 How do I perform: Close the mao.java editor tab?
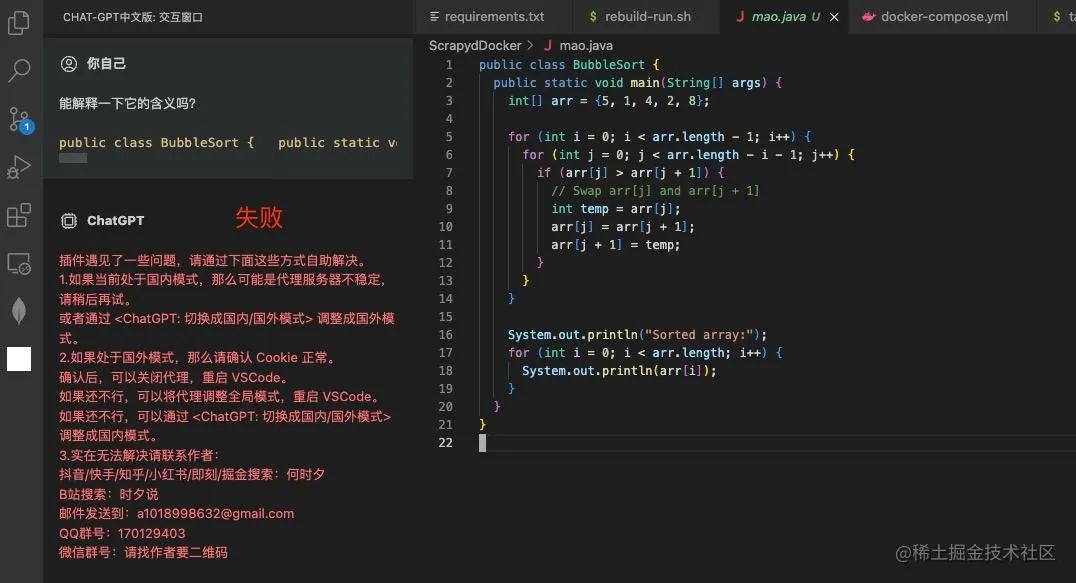click(836, 17)
